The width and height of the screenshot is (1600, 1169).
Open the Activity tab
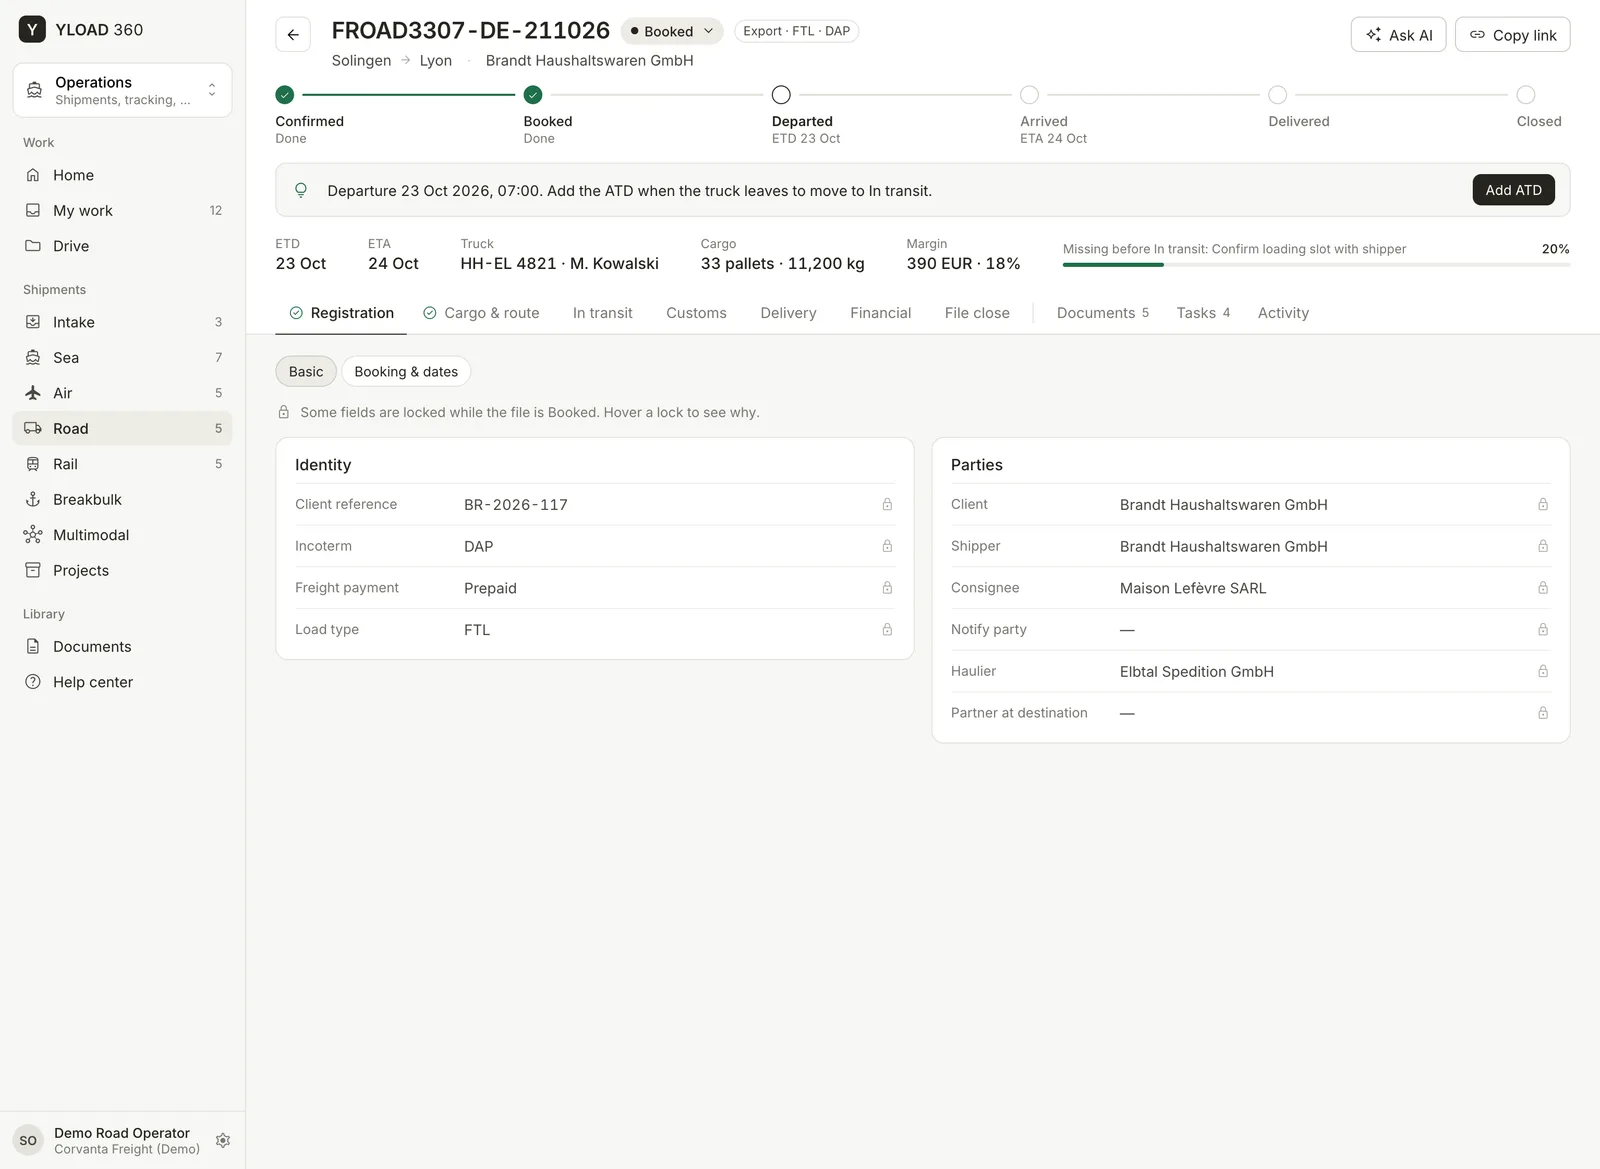(x=1283, y=313)
